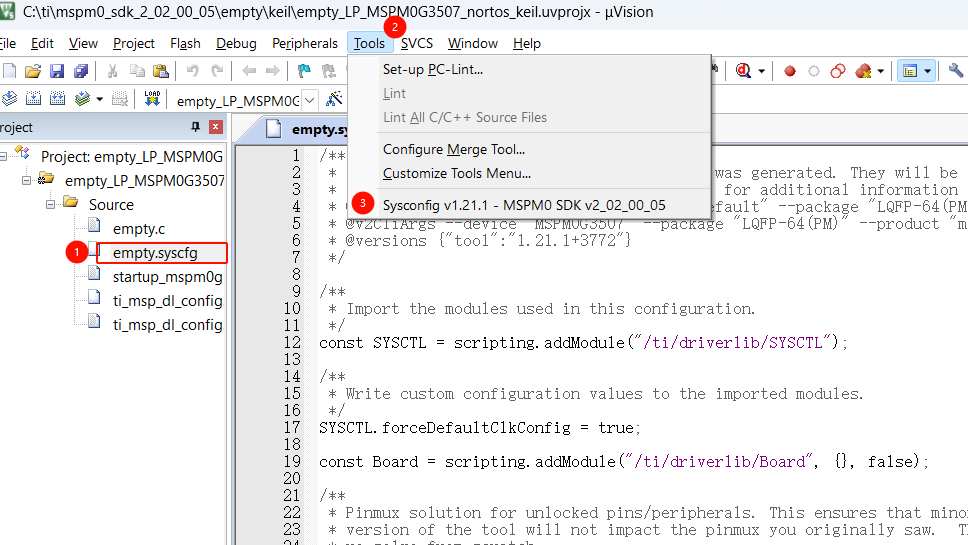
Task: Click the Open file folder icon
Action: click(32, 71)
